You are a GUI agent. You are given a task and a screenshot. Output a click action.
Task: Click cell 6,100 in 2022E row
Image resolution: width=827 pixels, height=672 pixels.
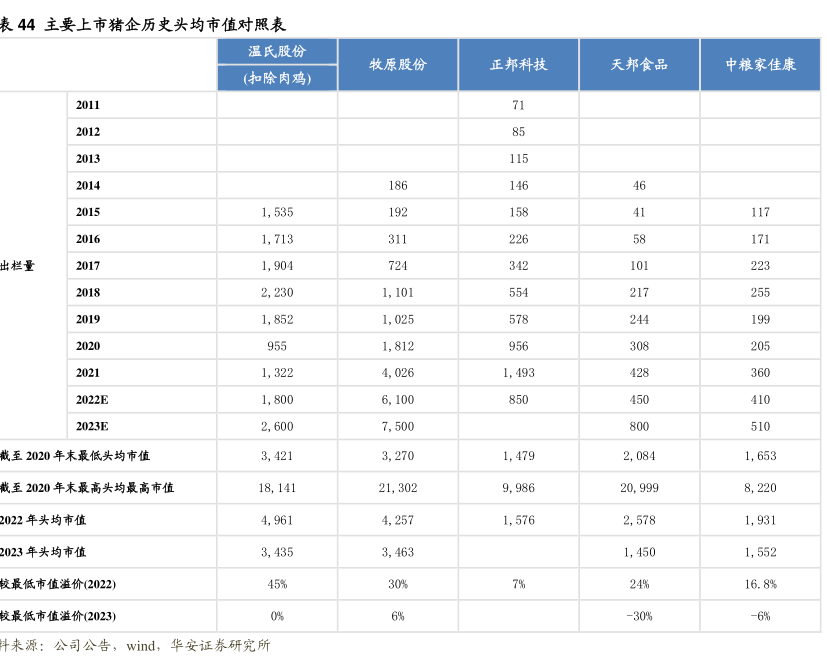(x=398, y=400)
